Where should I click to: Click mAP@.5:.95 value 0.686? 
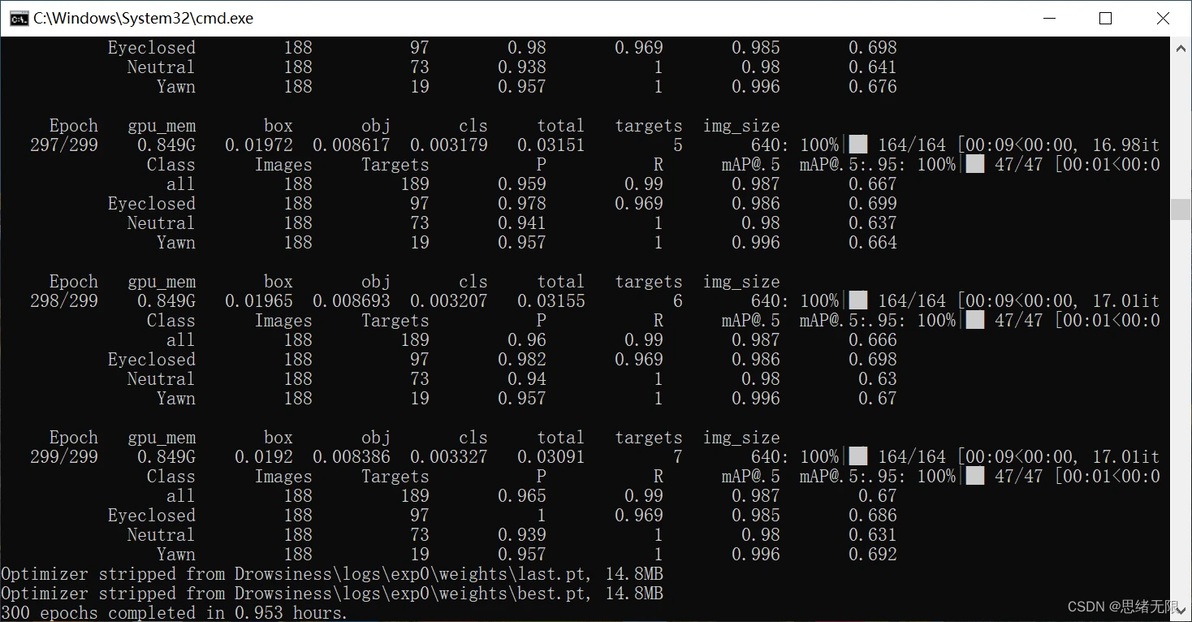pos(873,515)
